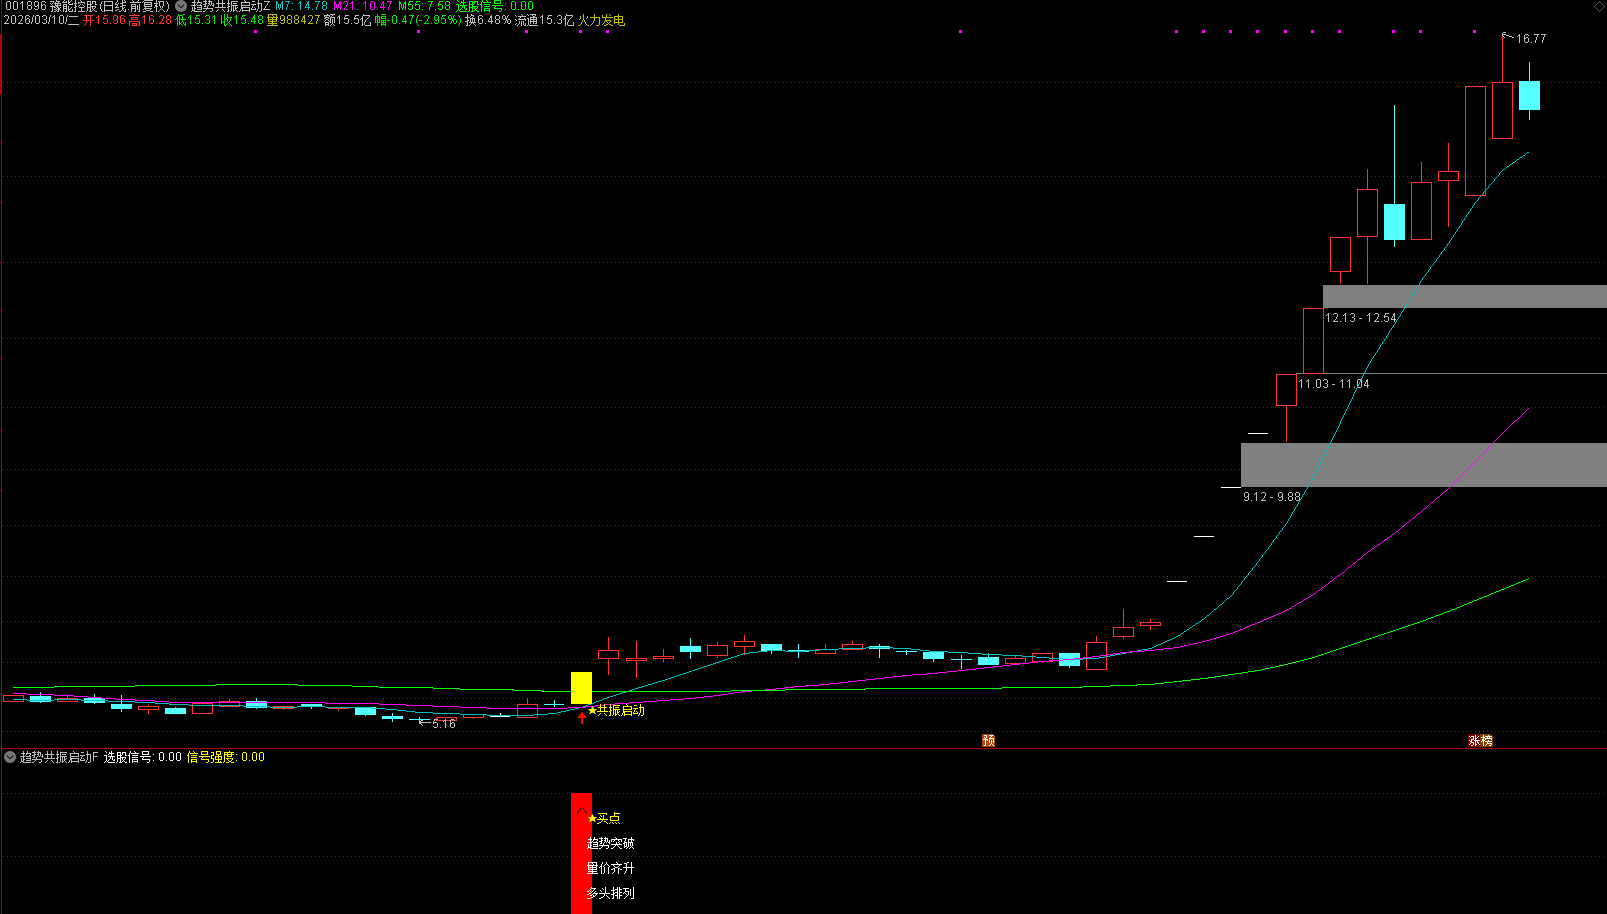Click the gray gap zone above 9.12 - 9.88
1607x914 pixels.
pos(1424,465)
